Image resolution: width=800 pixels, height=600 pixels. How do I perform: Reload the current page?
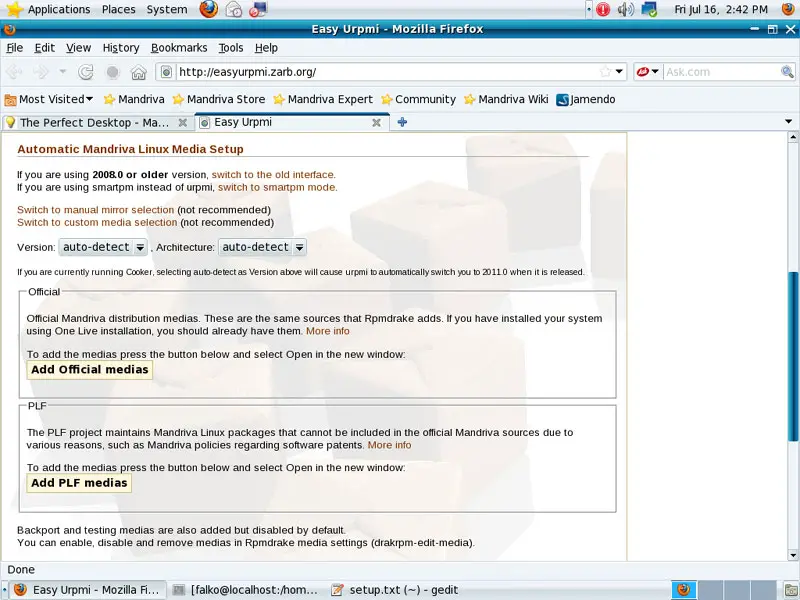pos(86,72)
